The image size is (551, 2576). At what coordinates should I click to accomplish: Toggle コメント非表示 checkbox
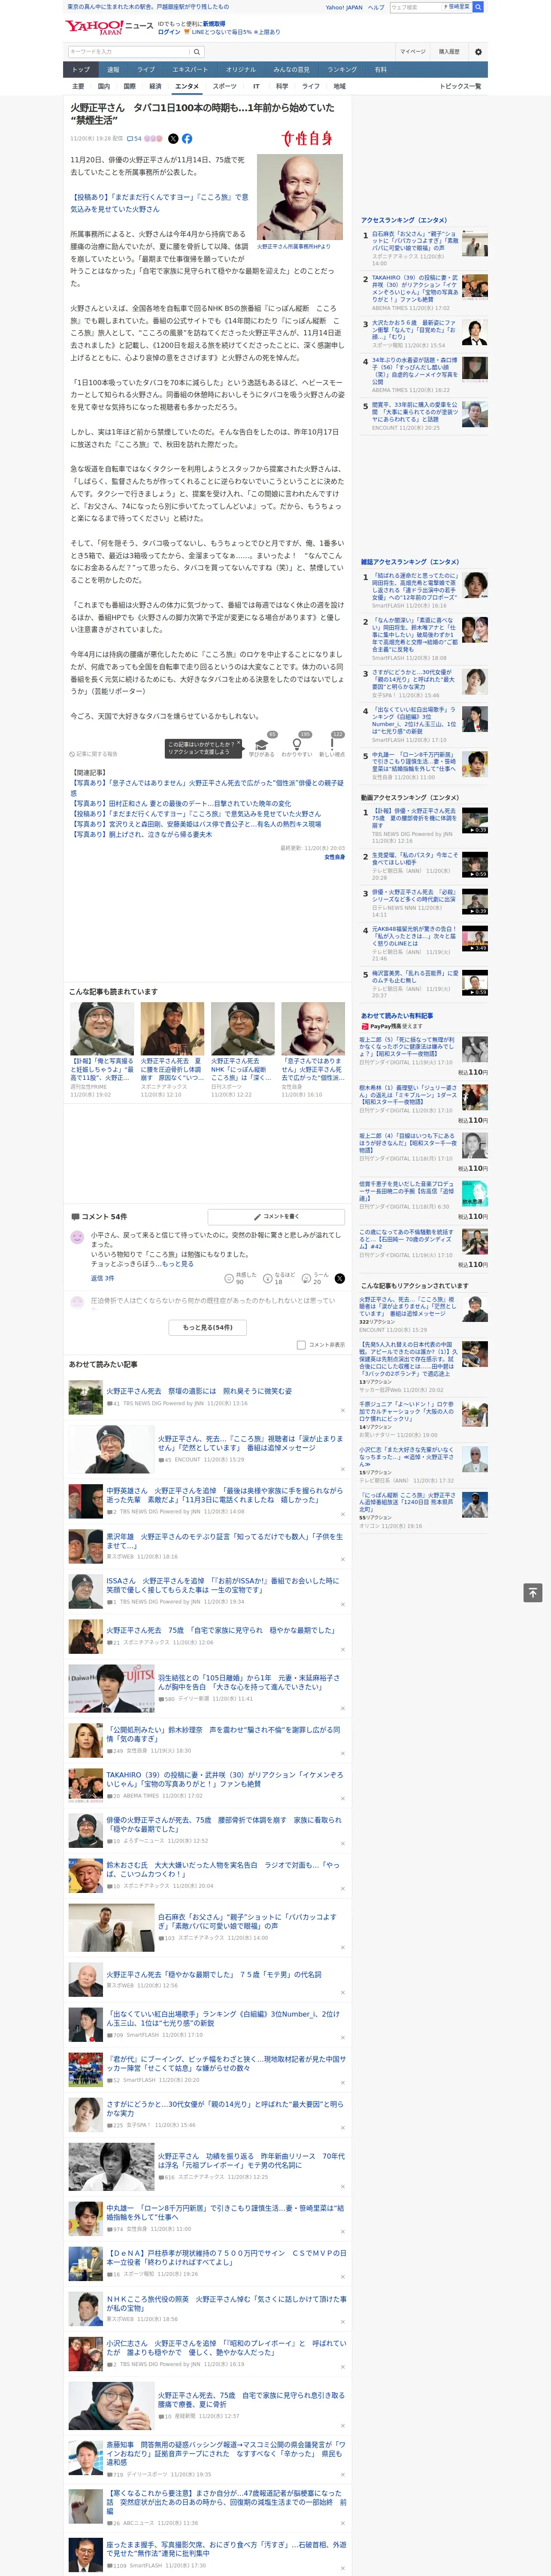(301, 1345)
